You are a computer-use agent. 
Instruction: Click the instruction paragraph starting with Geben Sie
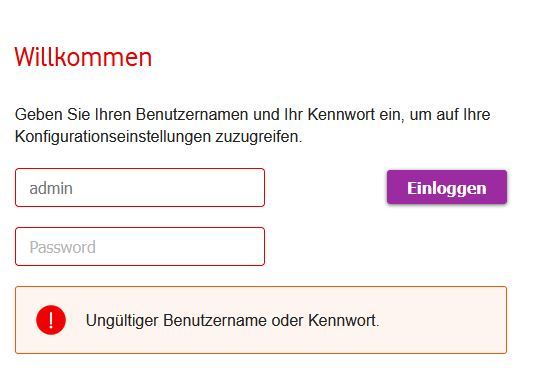[x=252, y=125]
